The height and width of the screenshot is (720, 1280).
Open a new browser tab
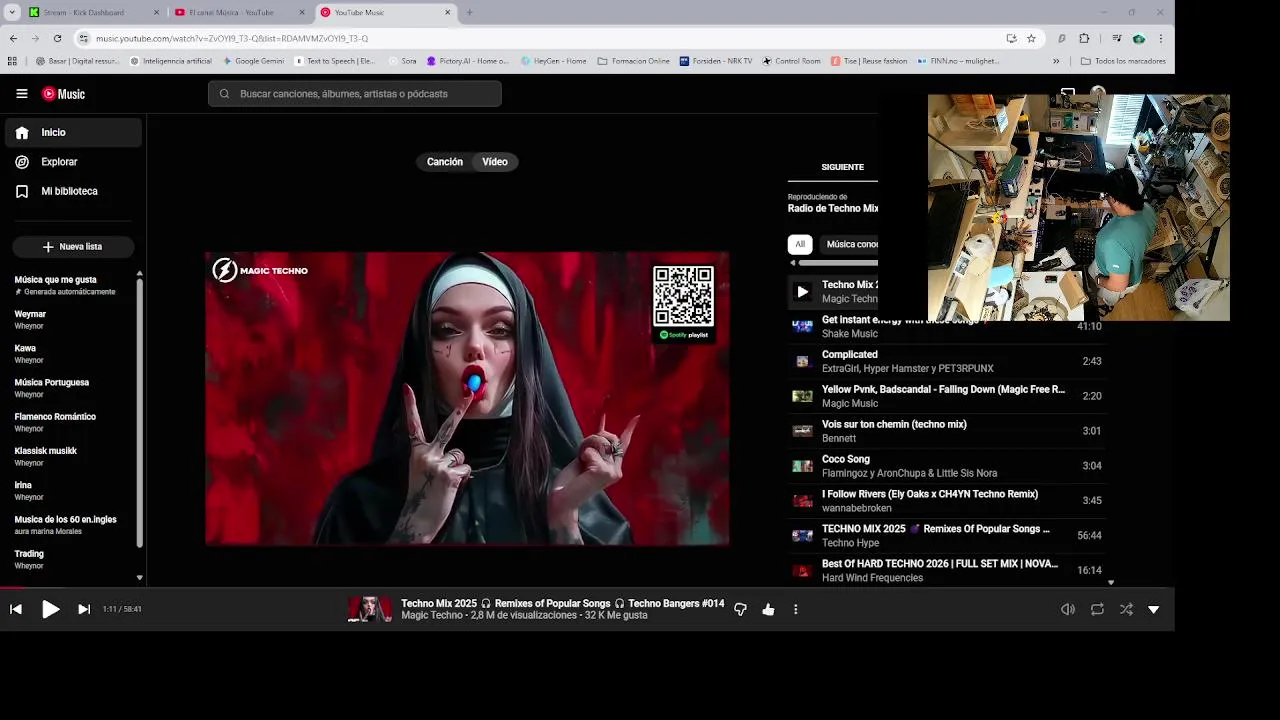tap(469, 12)
